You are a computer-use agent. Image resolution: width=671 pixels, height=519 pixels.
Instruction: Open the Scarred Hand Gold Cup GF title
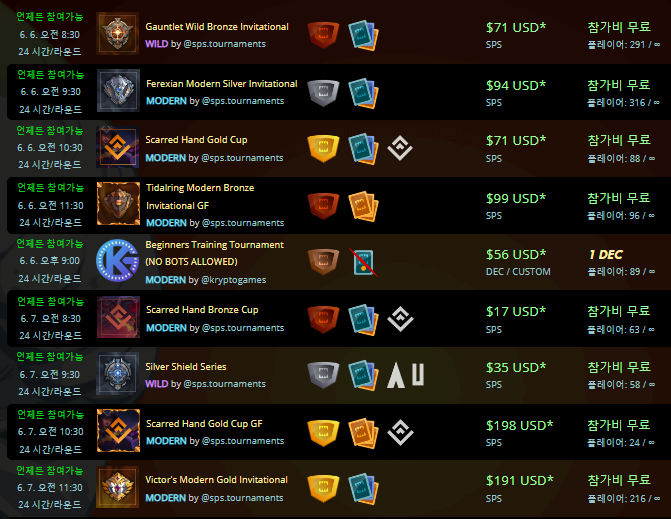coord(204,424)
